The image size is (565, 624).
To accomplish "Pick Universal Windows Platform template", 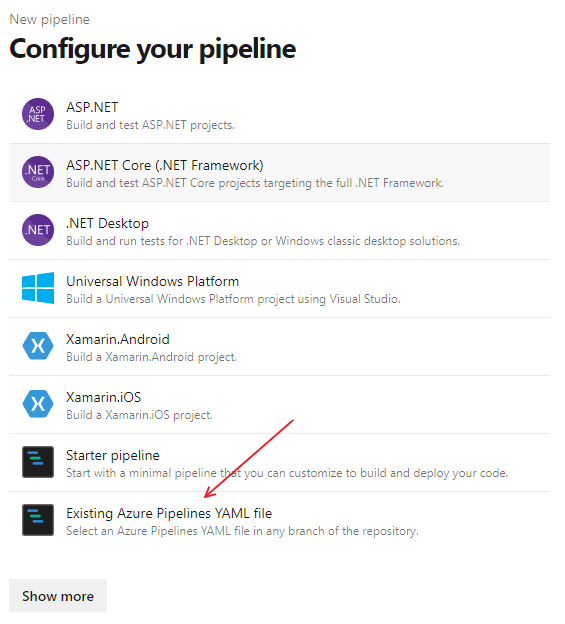I will coord(152,281).
